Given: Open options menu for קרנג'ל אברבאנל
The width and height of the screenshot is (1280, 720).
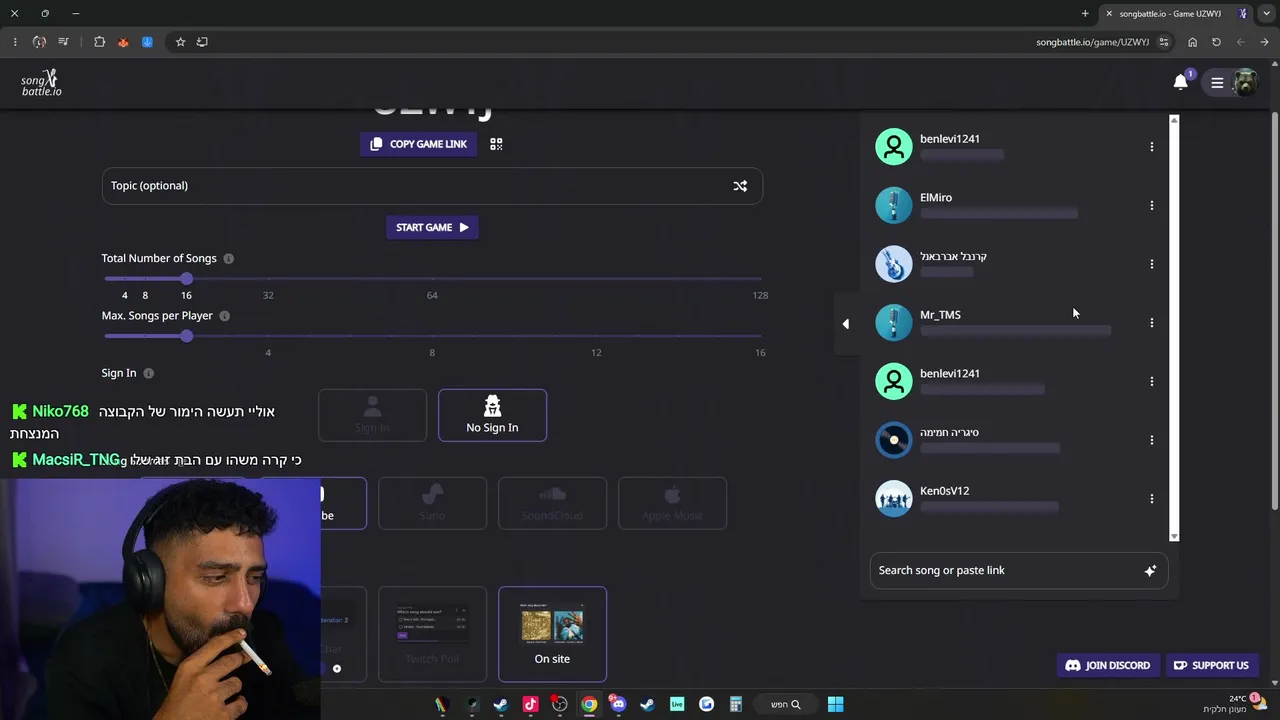Looking at the screenshot, I should [1152, 264].
